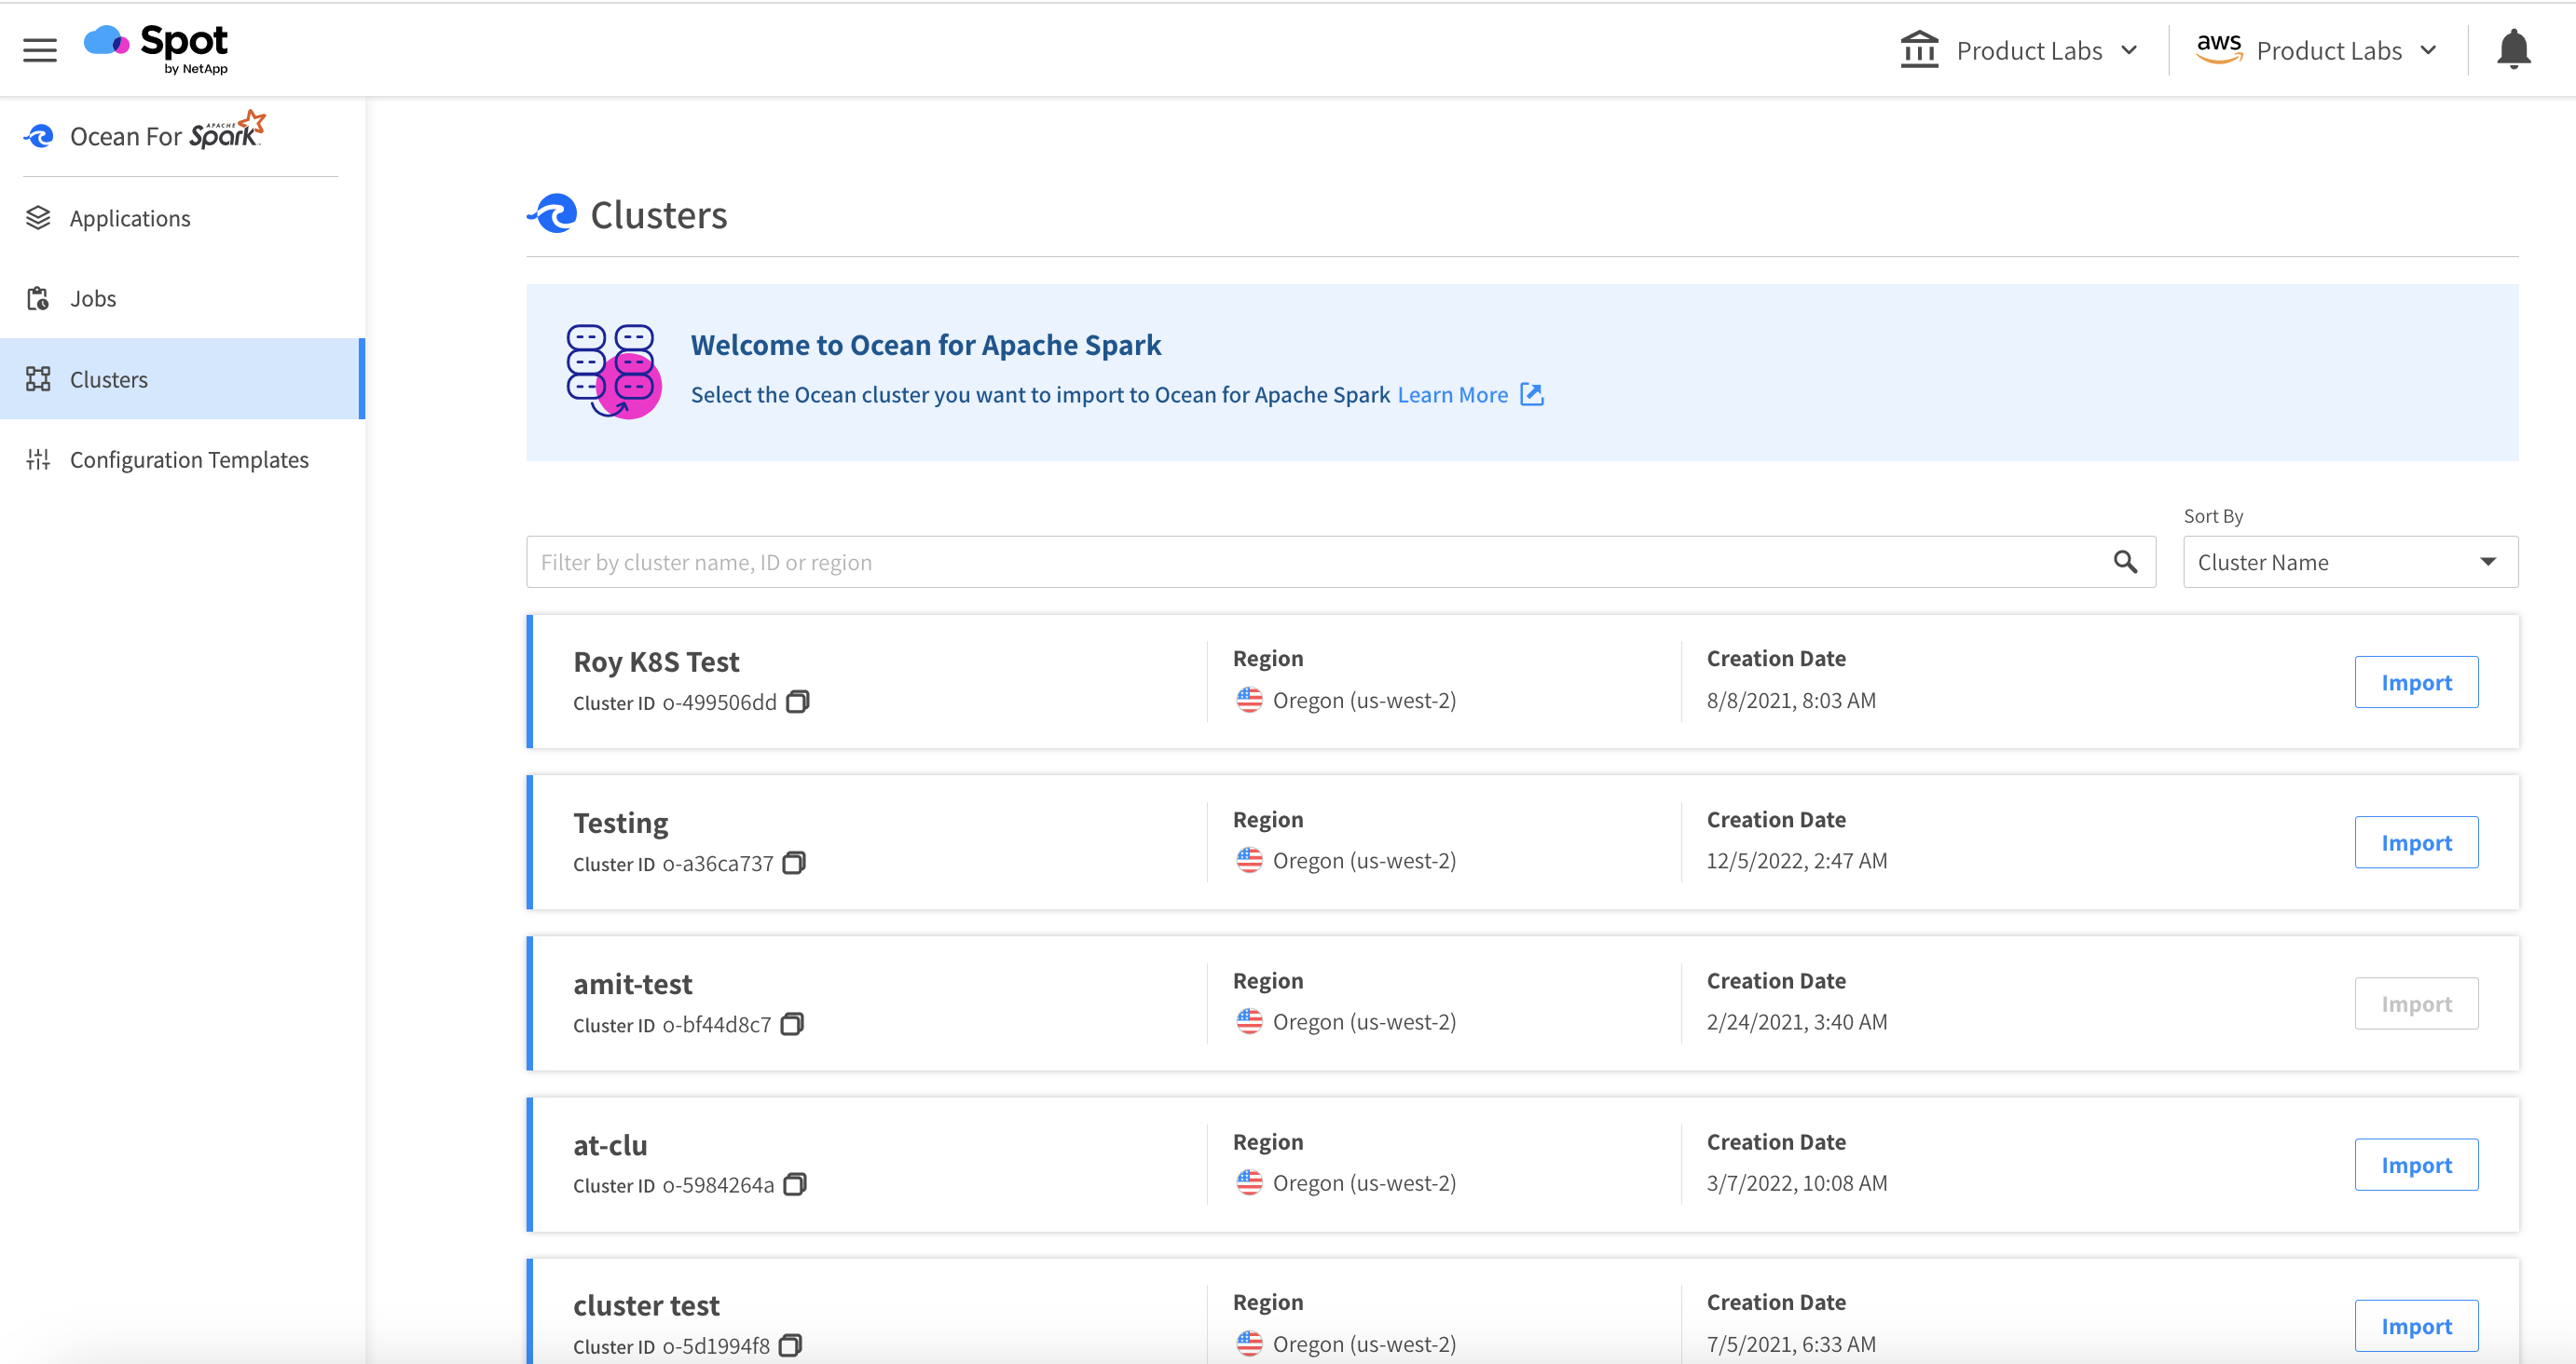
Task: Click the Testing cluster name
Action: [x=620, y=822]
